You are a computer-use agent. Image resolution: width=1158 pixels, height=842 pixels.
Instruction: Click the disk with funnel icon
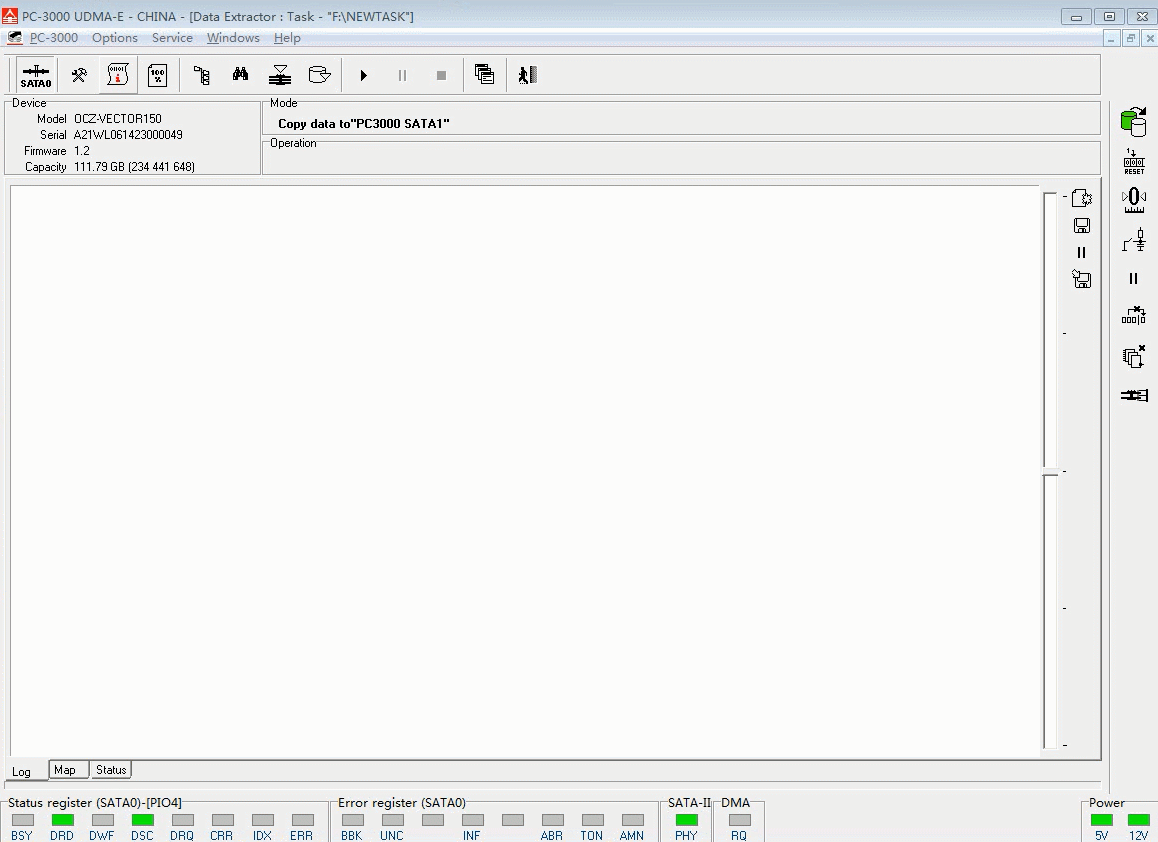(319, 75)
